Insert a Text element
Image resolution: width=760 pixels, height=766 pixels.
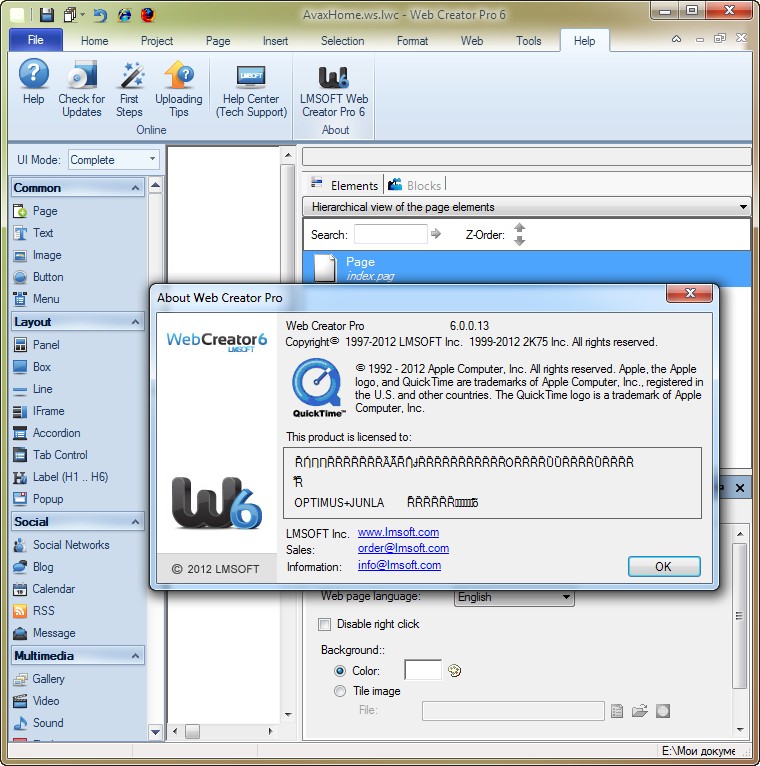click(34, 233)
